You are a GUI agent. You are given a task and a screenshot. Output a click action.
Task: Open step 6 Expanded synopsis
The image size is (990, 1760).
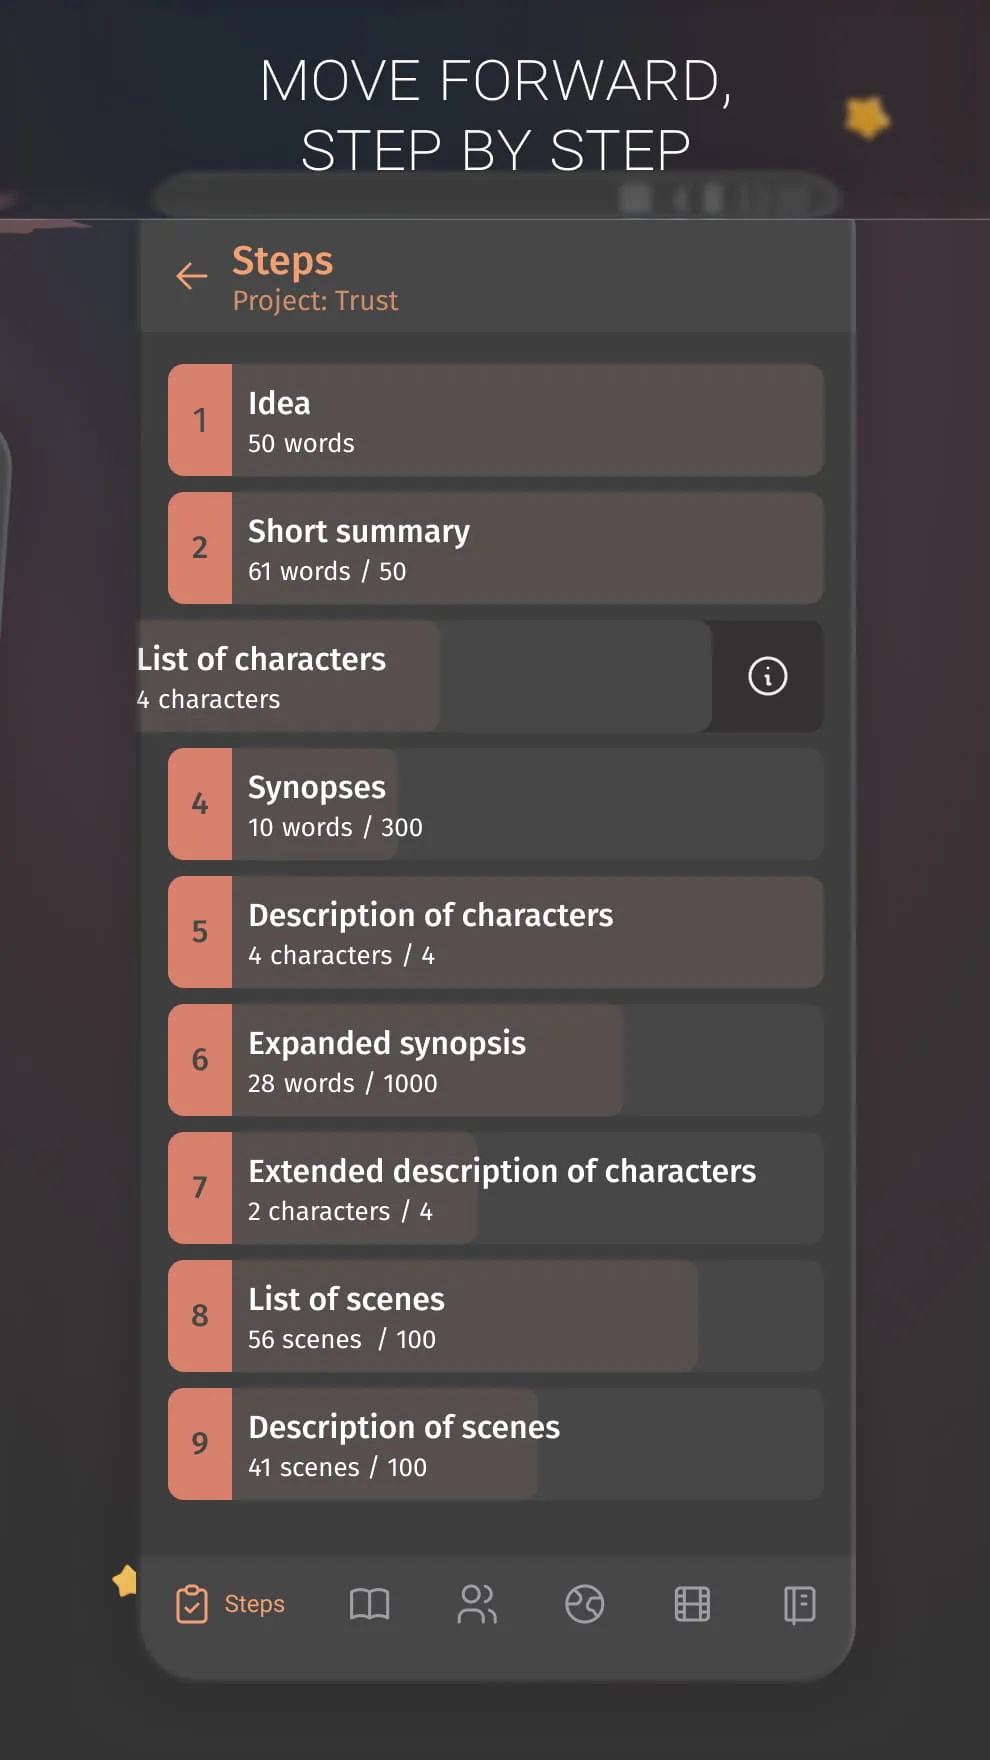point(495,1060)
